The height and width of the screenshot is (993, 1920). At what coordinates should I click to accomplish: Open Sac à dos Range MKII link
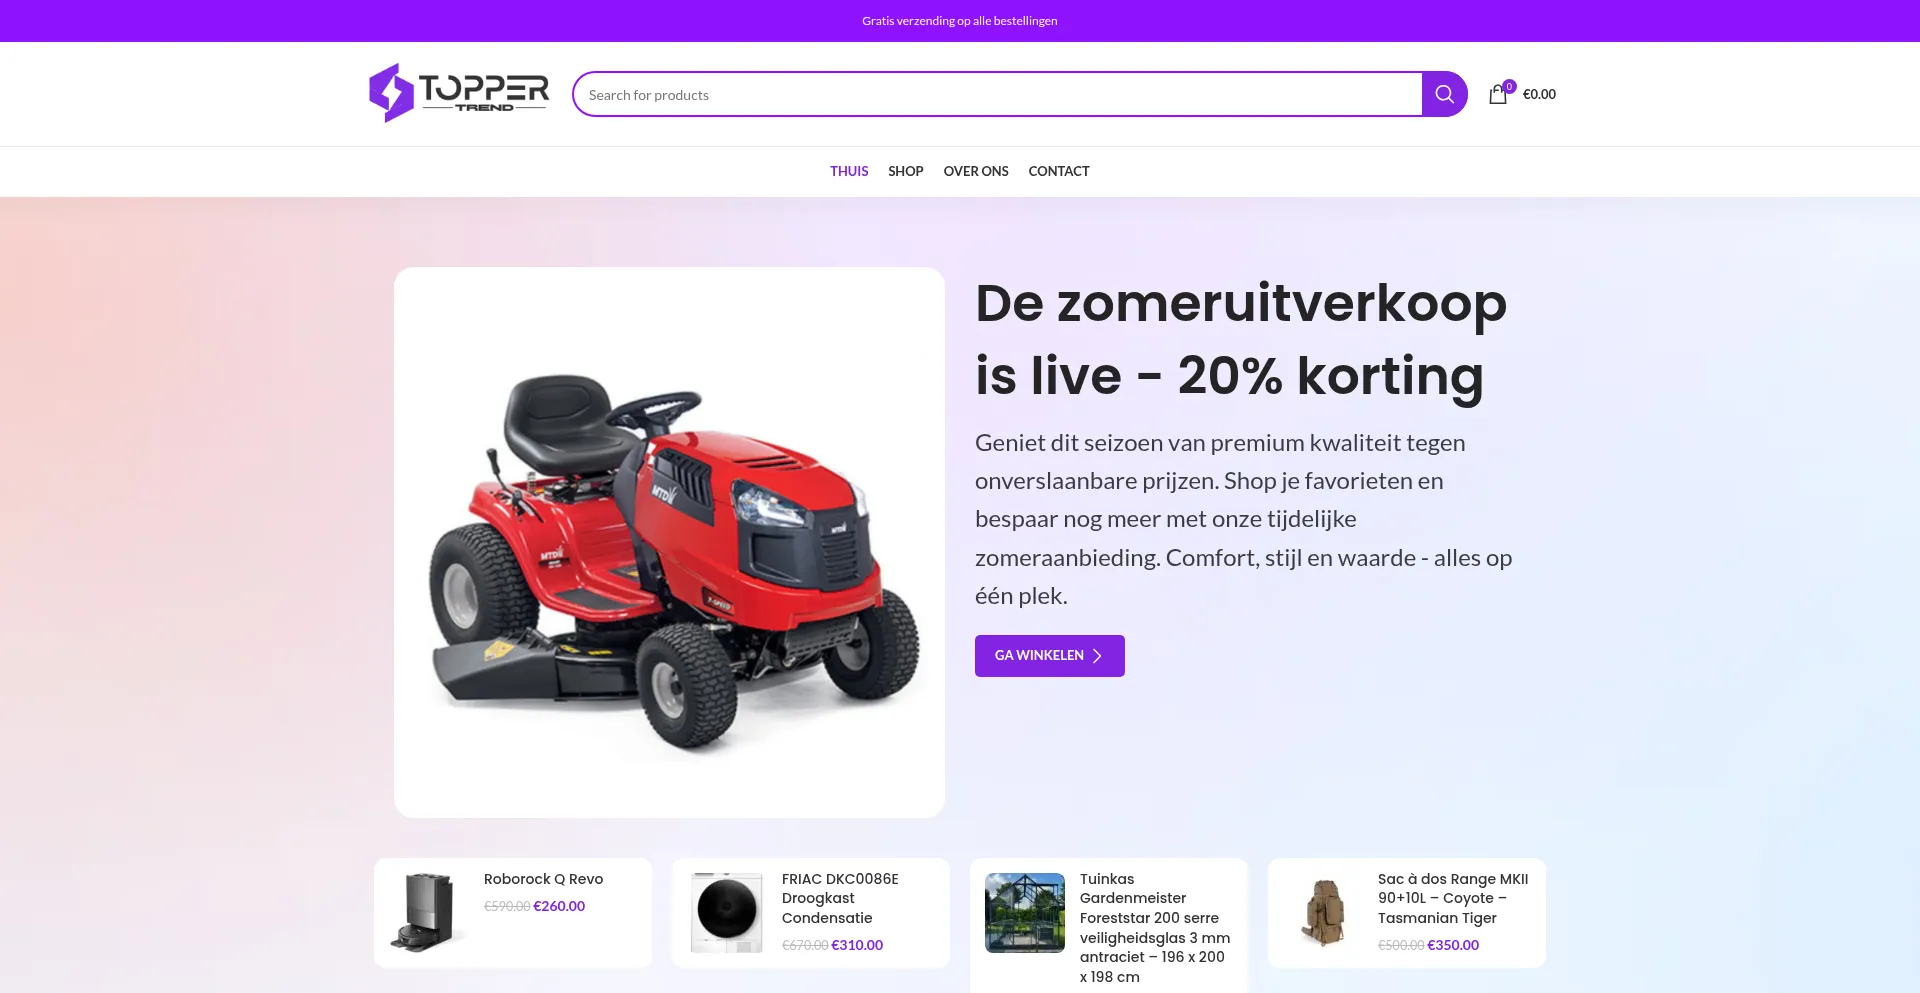(x=1453, y=898)
